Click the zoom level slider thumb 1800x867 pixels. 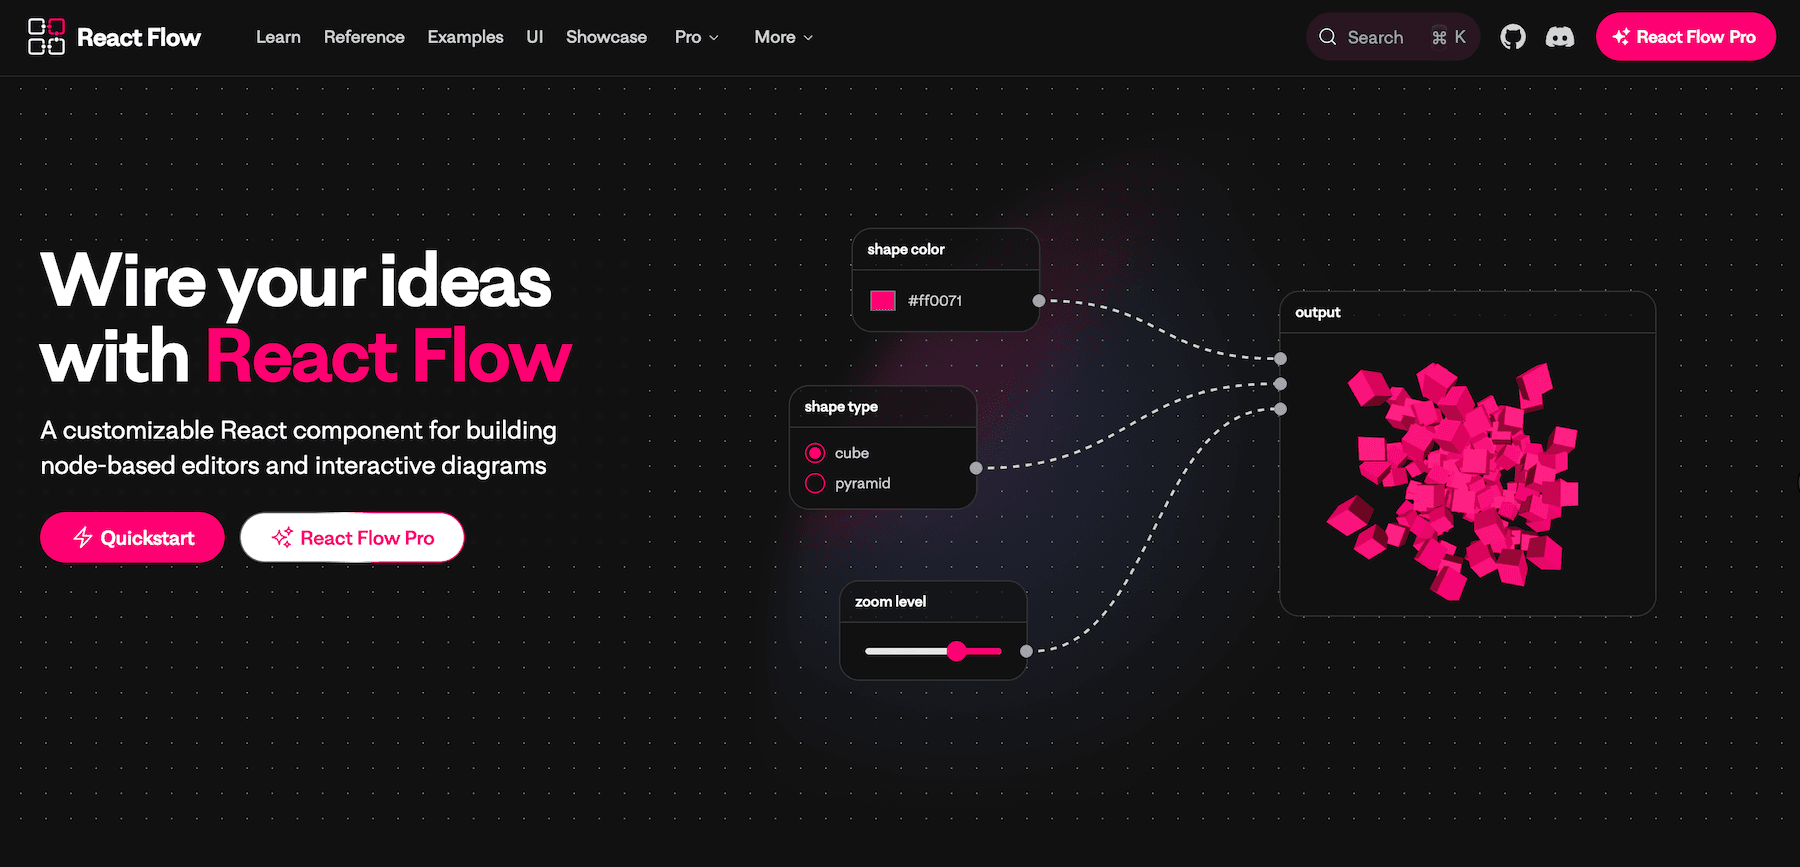tap(957, 651)
